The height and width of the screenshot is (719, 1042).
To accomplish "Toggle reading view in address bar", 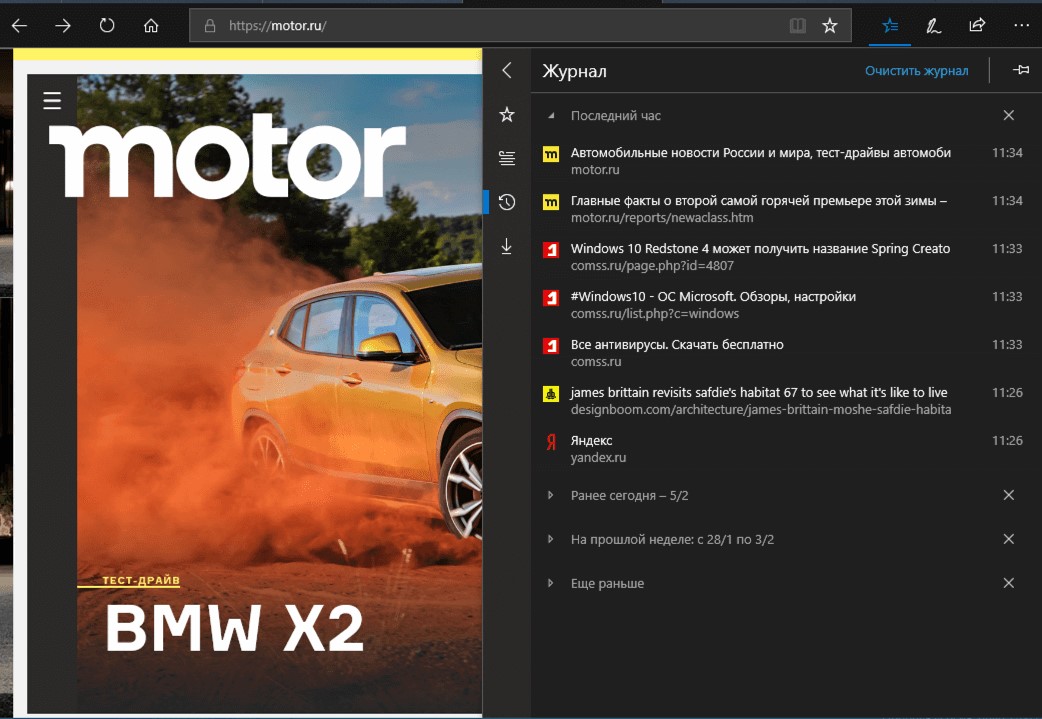I will [797, 26].
